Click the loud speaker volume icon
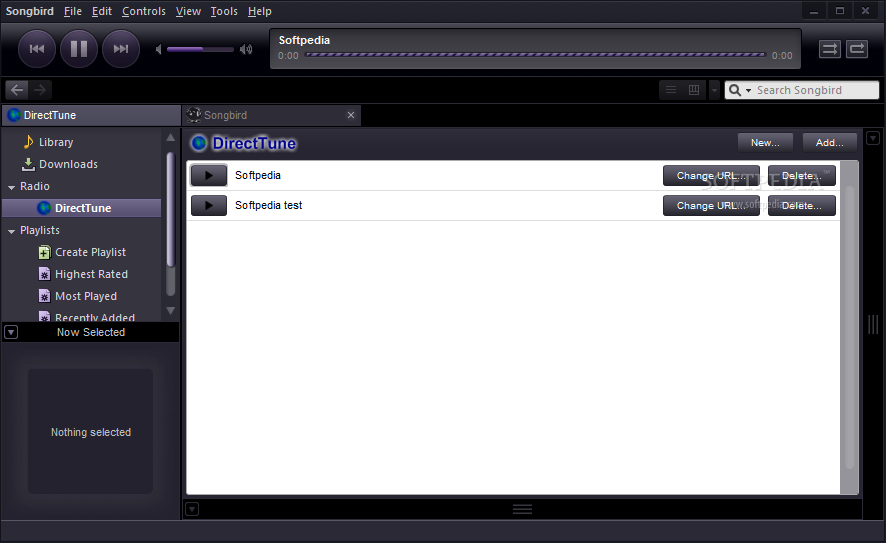Screen dimensions: 886x543 pos(246,50)
